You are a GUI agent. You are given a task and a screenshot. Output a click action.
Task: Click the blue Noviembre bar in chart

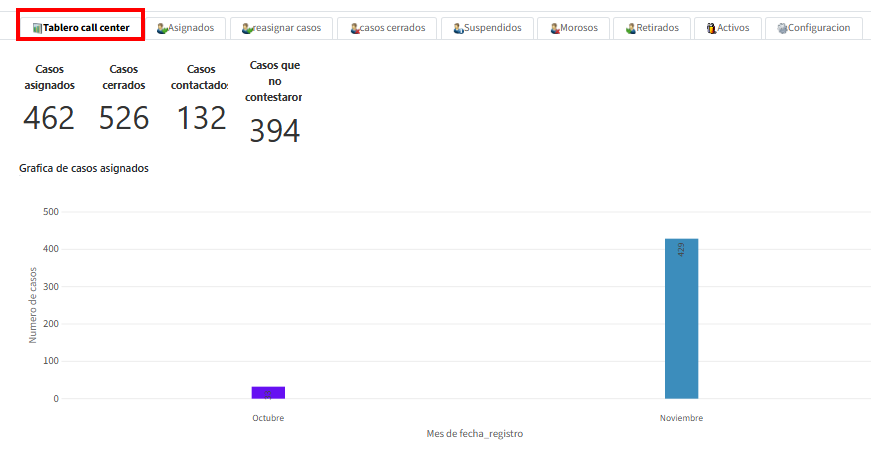pyautogui.click(x=681, y=318)
